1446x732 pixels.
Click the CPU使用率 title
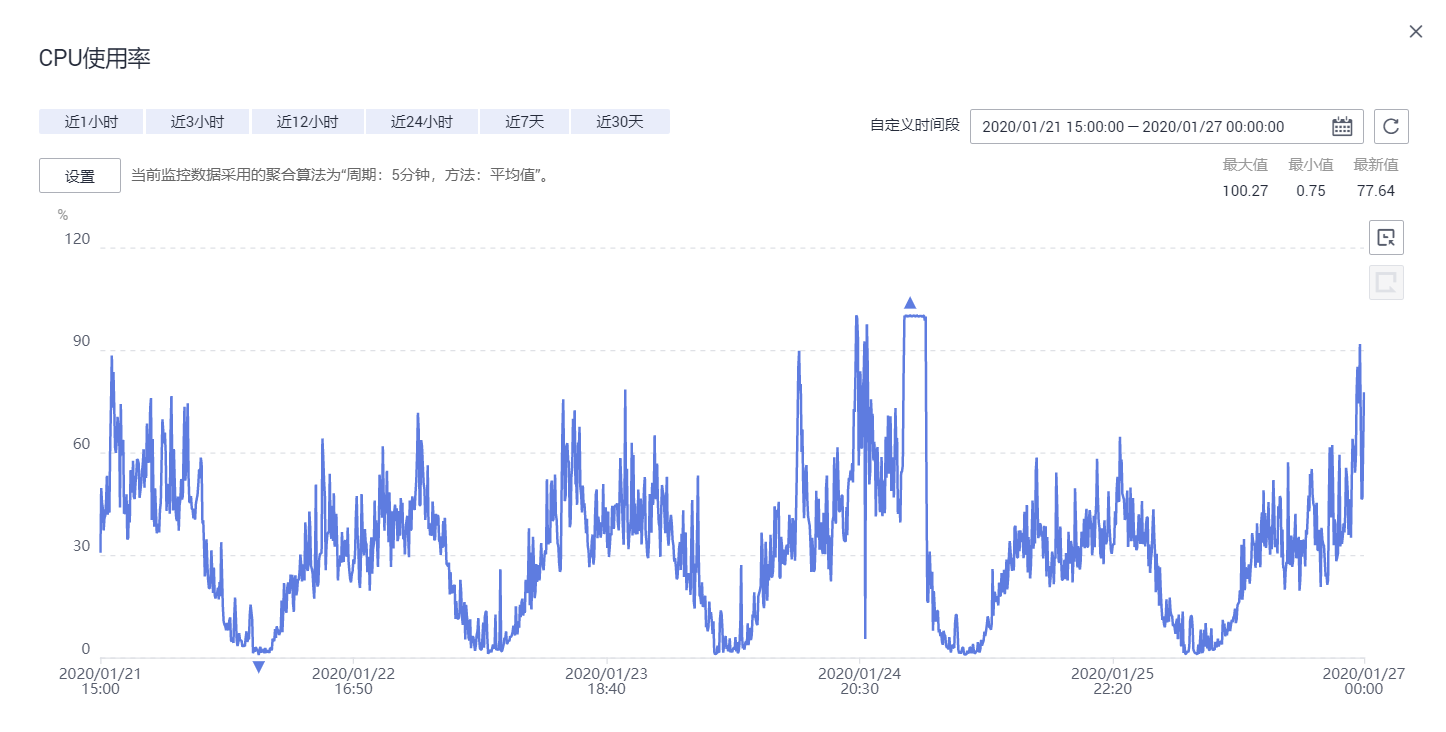pos(94,59)
